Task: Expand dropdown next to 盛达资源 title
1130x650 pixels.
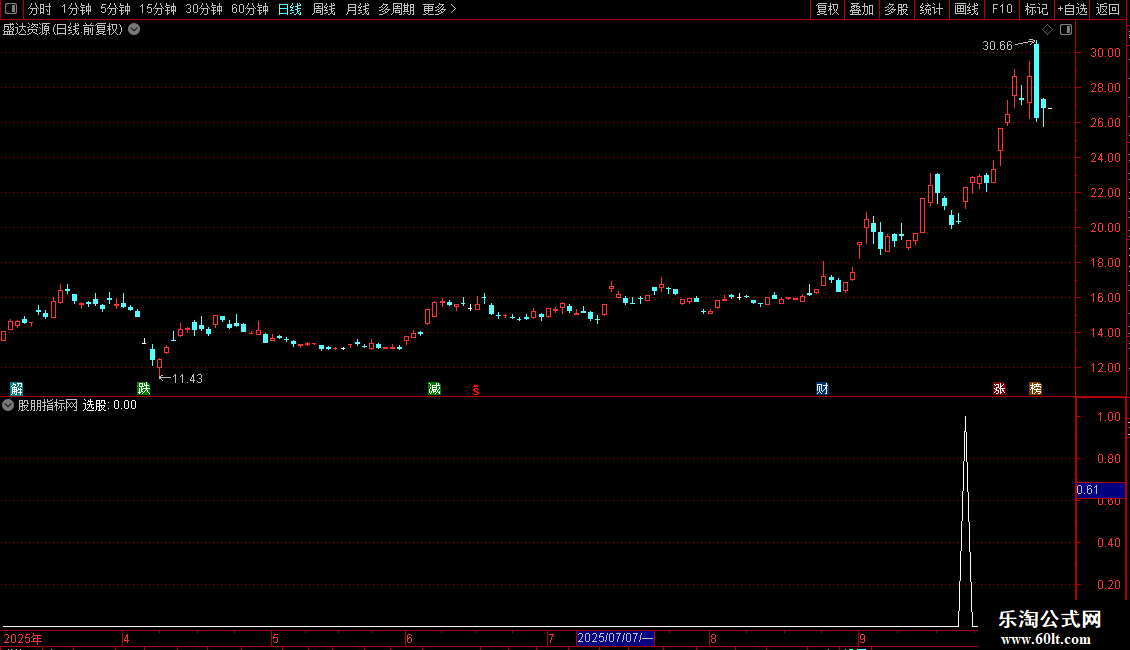Action: [x=134, y=30]
